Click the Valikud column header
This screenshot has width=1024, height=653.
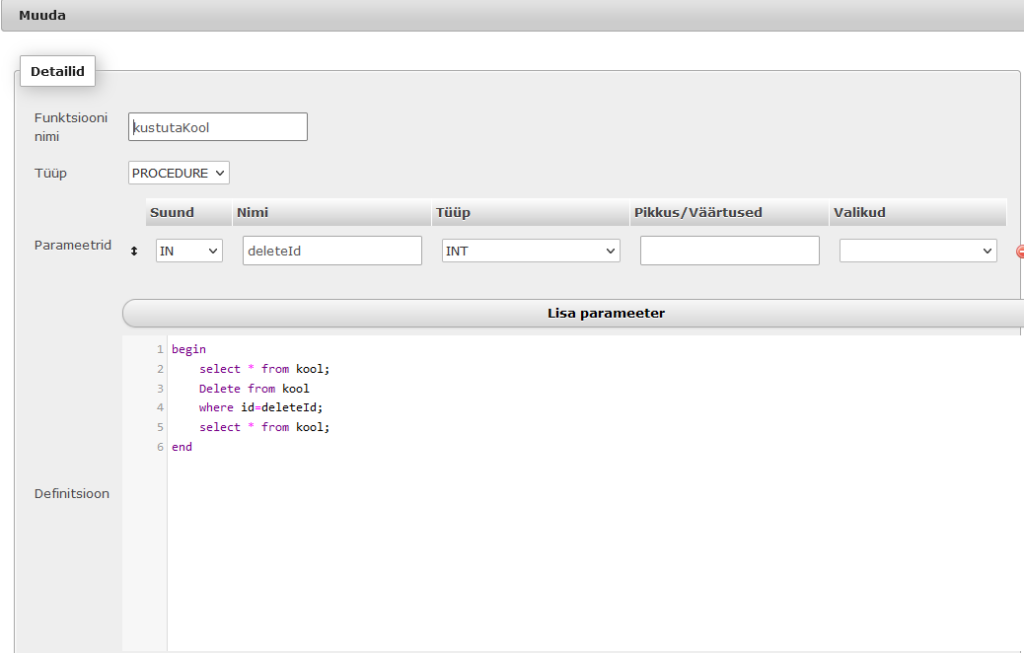(x=918, y=212)
